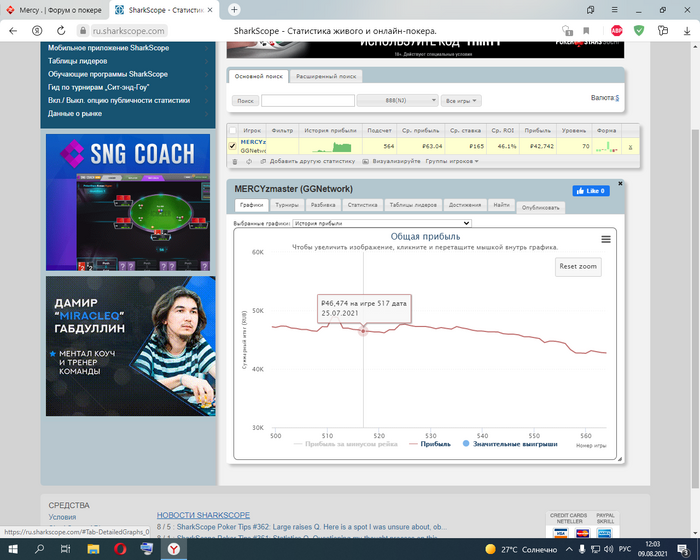
Task: Expand the Данные о рынке sidebar item
Action: 127,113
